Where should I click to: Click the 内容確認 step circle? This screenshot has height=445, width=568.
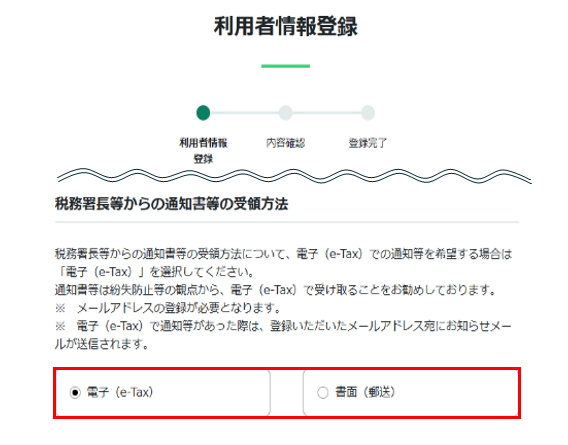coord(285,113)
